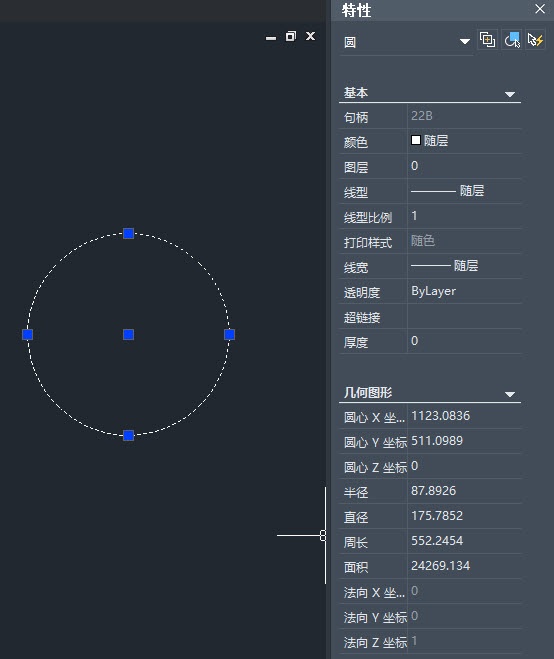The image size is (554, 659).
Task: Select the 线型 随层 field
Action: click(x=464, y=191)
